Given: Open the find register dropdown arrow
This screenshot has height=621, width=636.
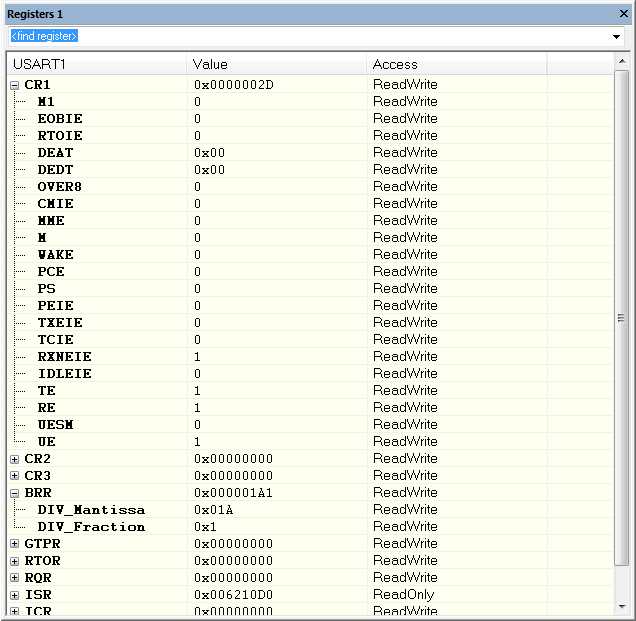Looking at the screenshot, I should (616, 37).
